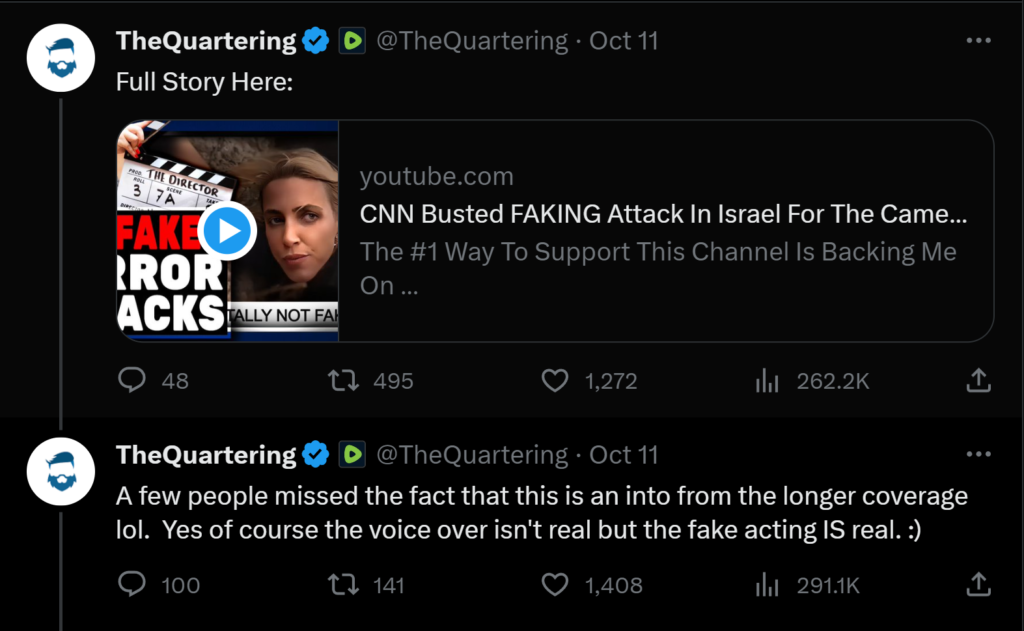
Task: Open the Oct 11 timestamp of first tweet
Action: [x=624, y=41]
